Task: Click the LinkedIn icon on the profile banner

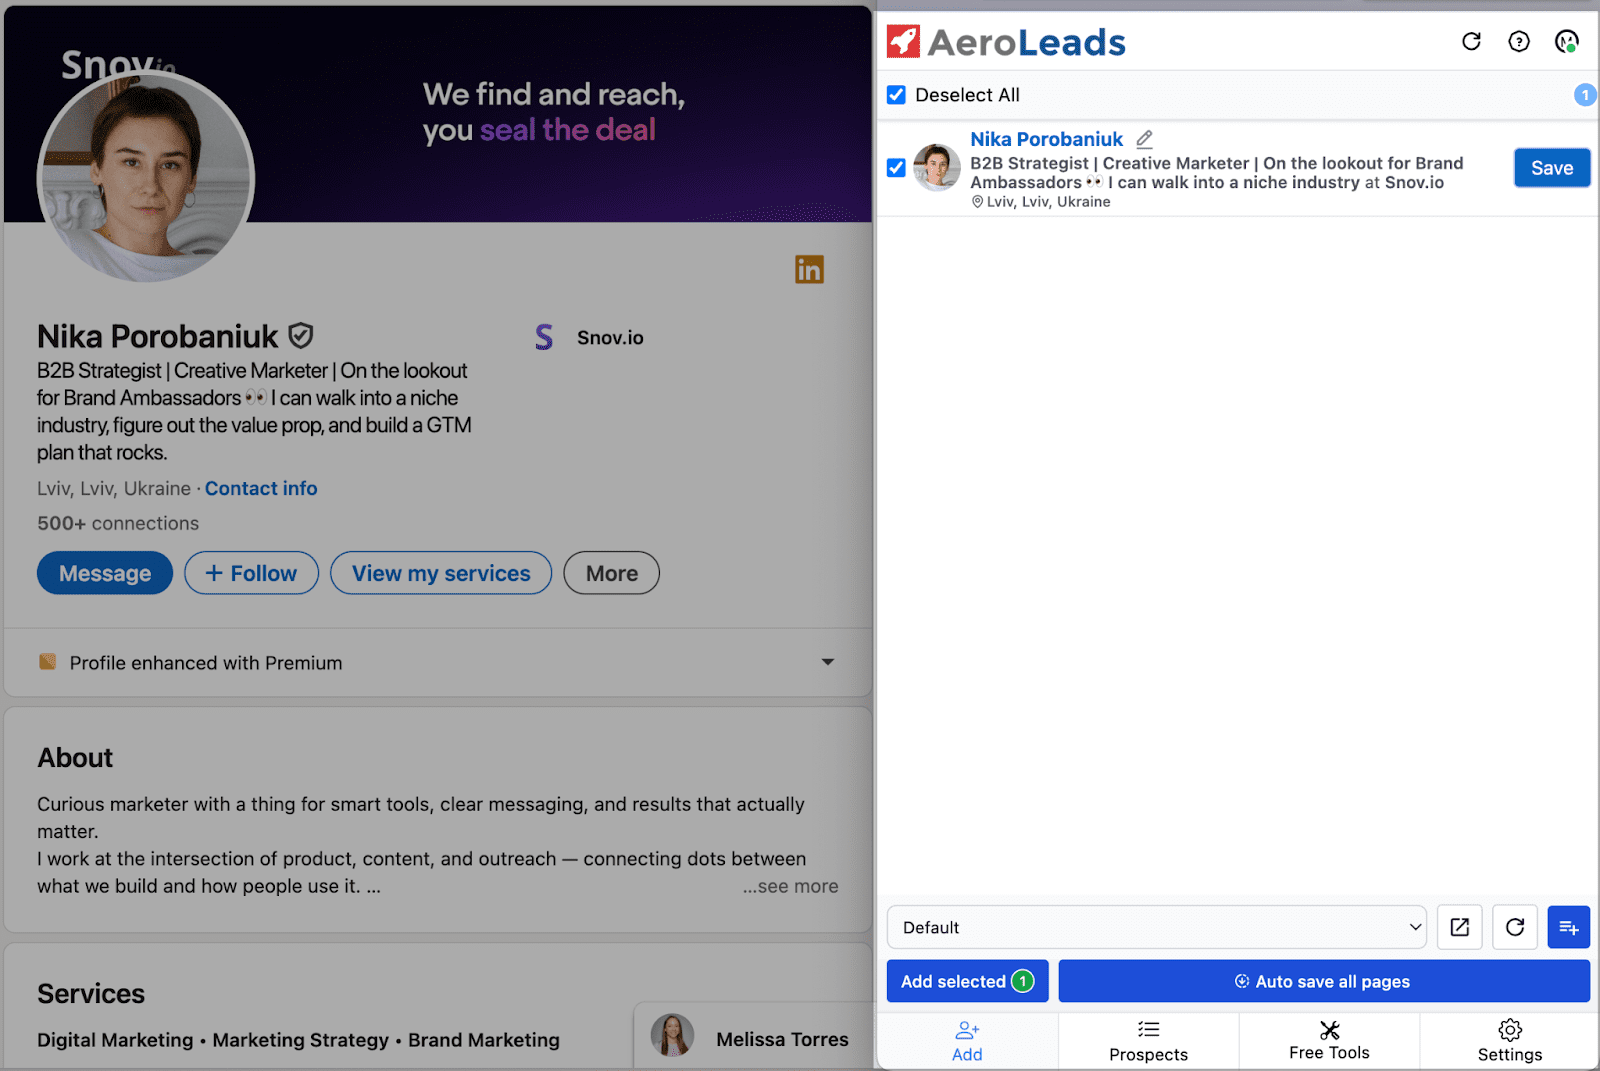Action: pos(809,269)
